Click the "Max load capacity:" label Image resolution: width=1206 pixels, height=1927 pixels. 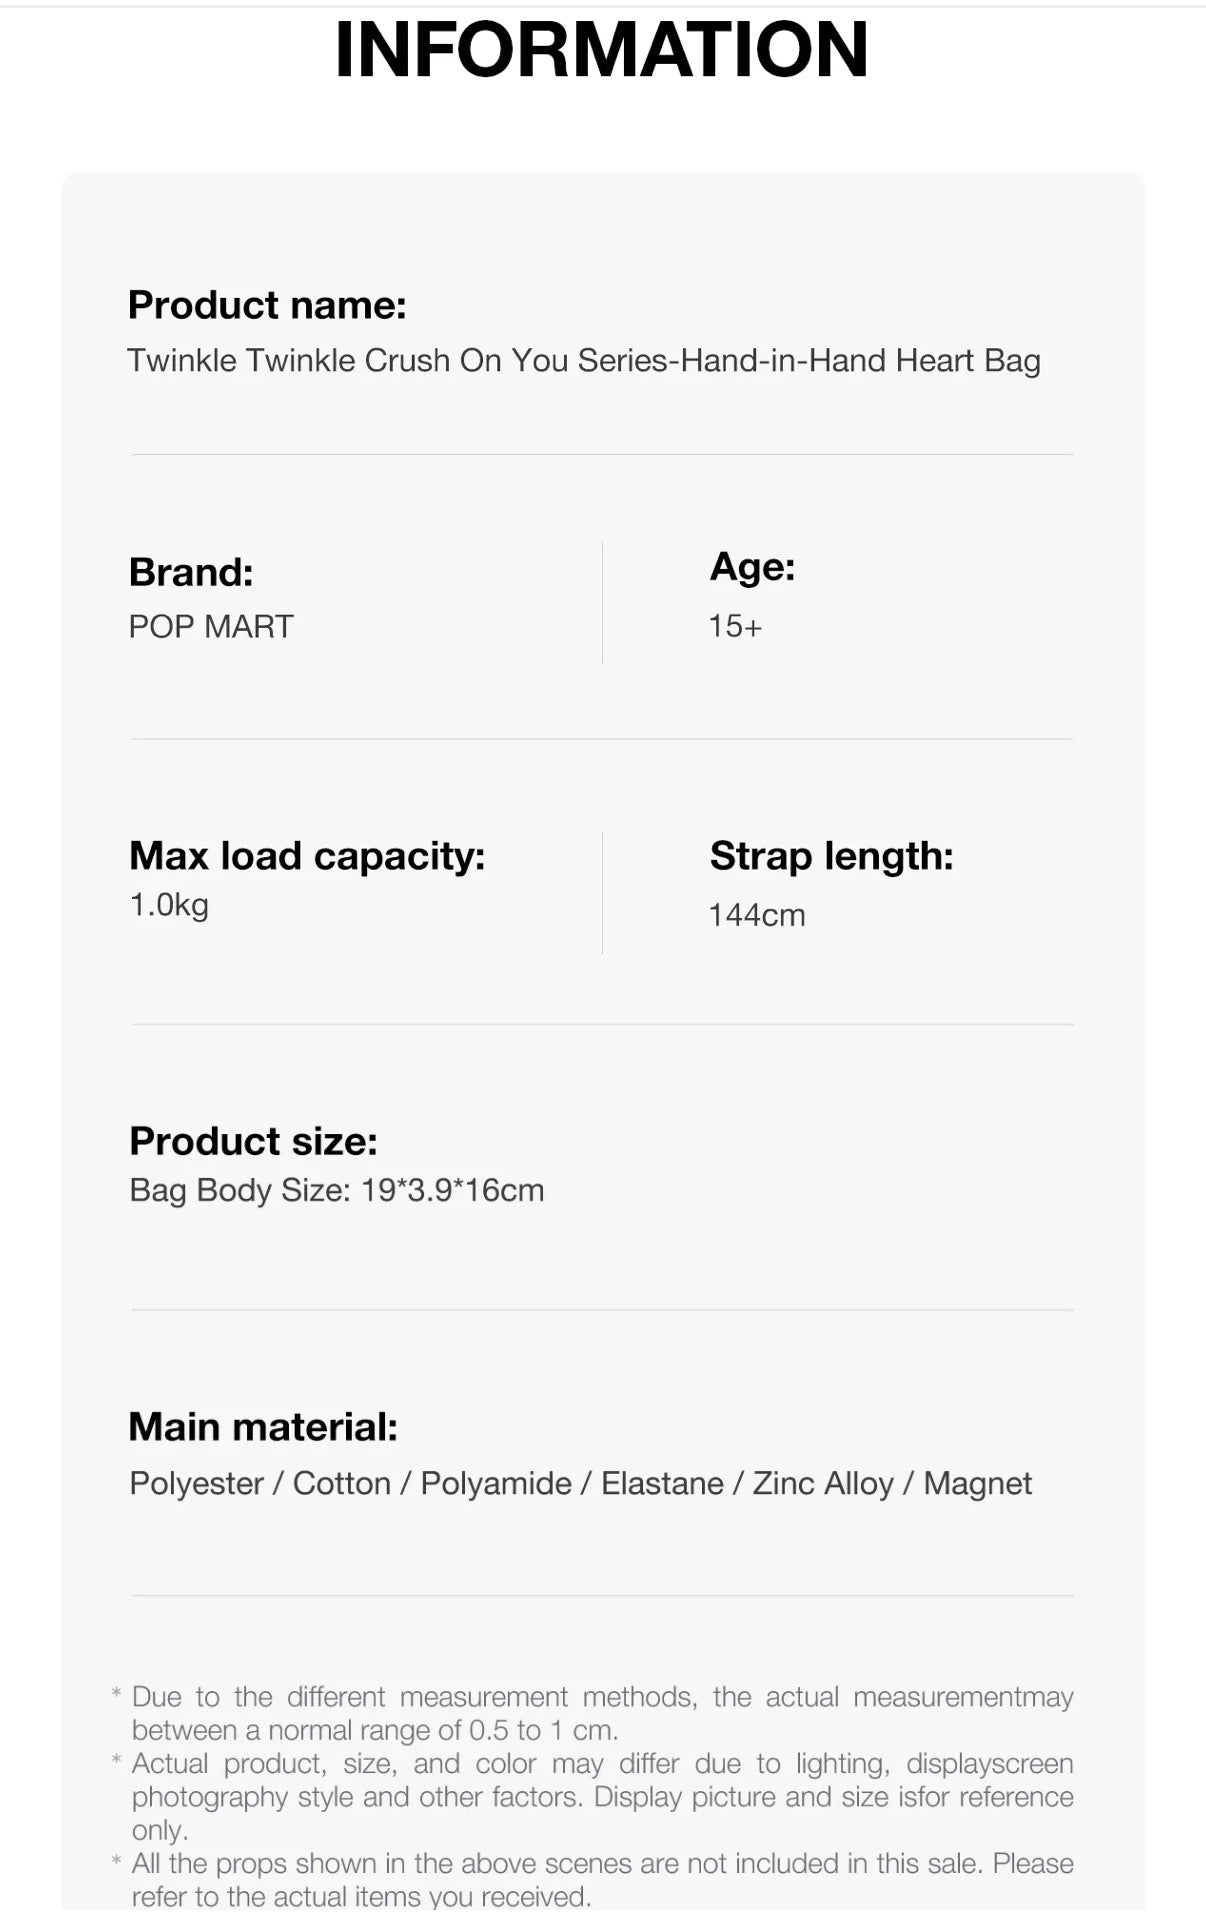307,856
